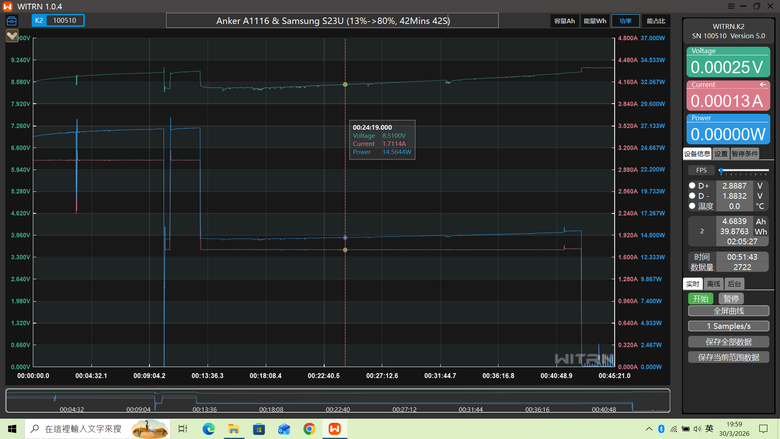Screen dimensions: 780x439
Task: Click the volume speaker tray icon
Action: coord(697,429)
